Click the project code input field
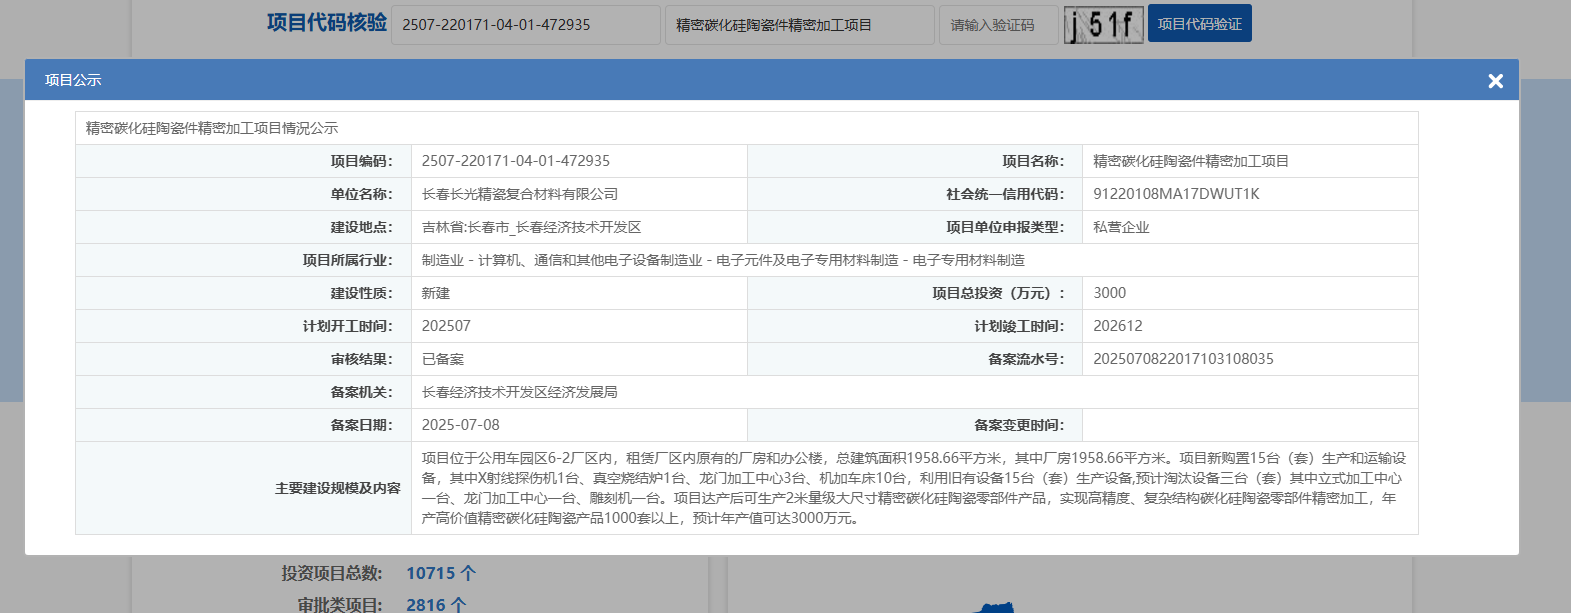Screen dimensions: 1571x613 (526, 25)
